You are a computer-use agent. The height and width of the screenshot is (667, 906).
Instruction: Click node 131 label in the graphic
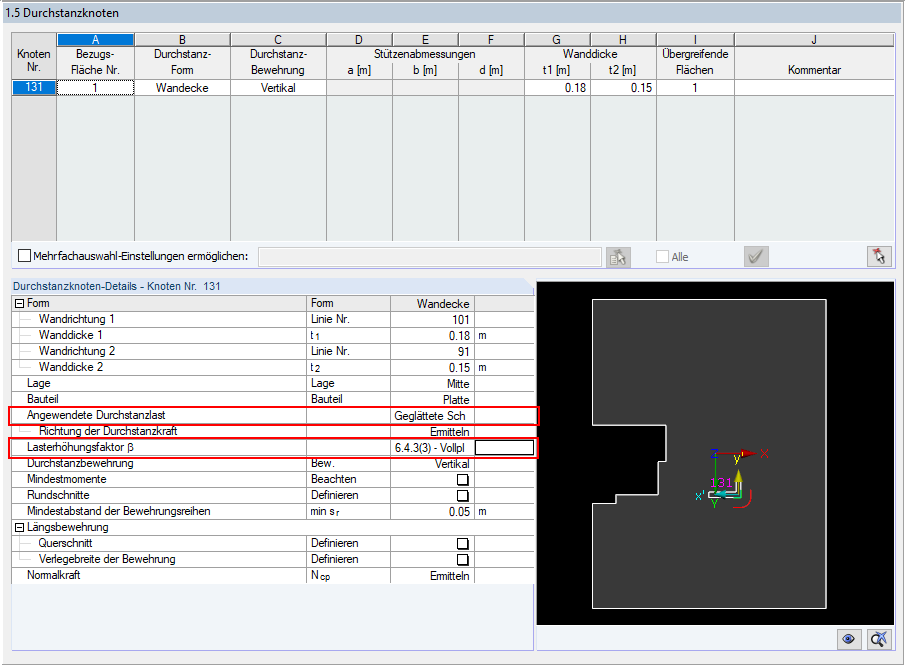click(x=721, y=483)
